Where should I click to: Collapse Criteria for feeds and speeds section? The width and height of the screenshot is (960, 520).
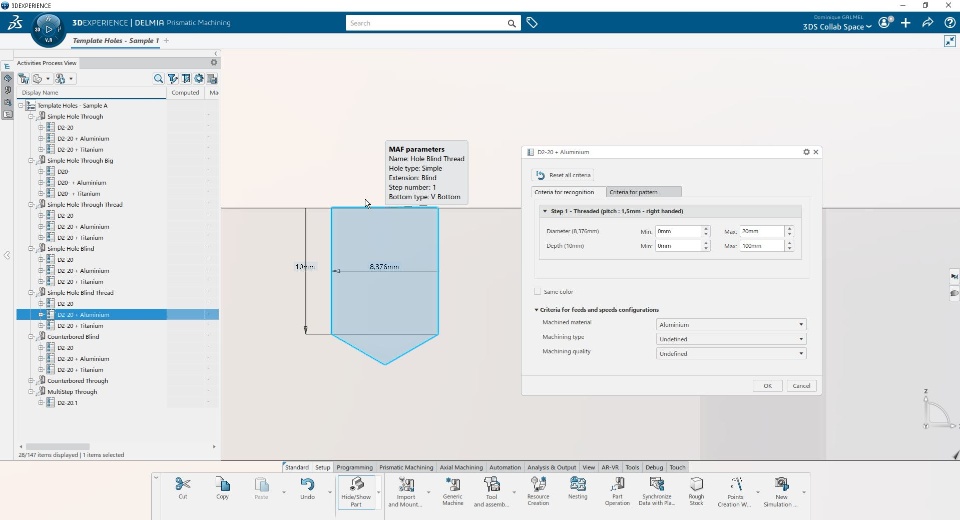[x=536, y=310]
